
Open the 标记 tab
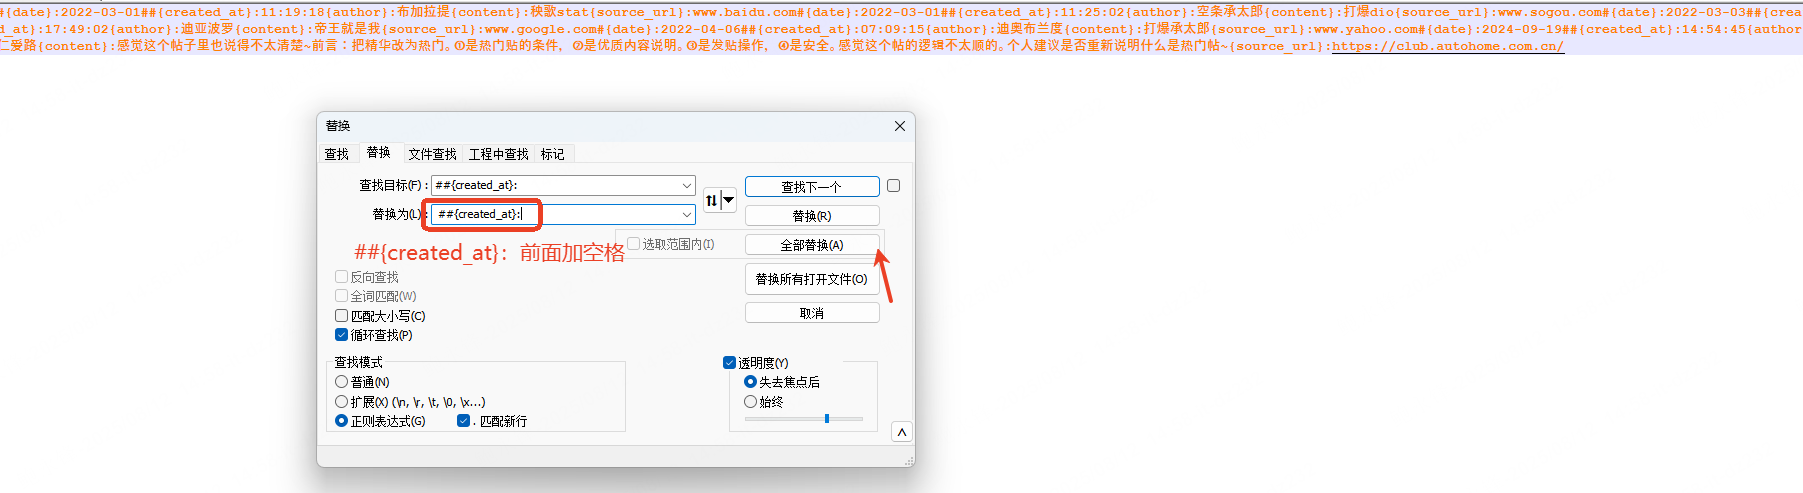(553, 154)
